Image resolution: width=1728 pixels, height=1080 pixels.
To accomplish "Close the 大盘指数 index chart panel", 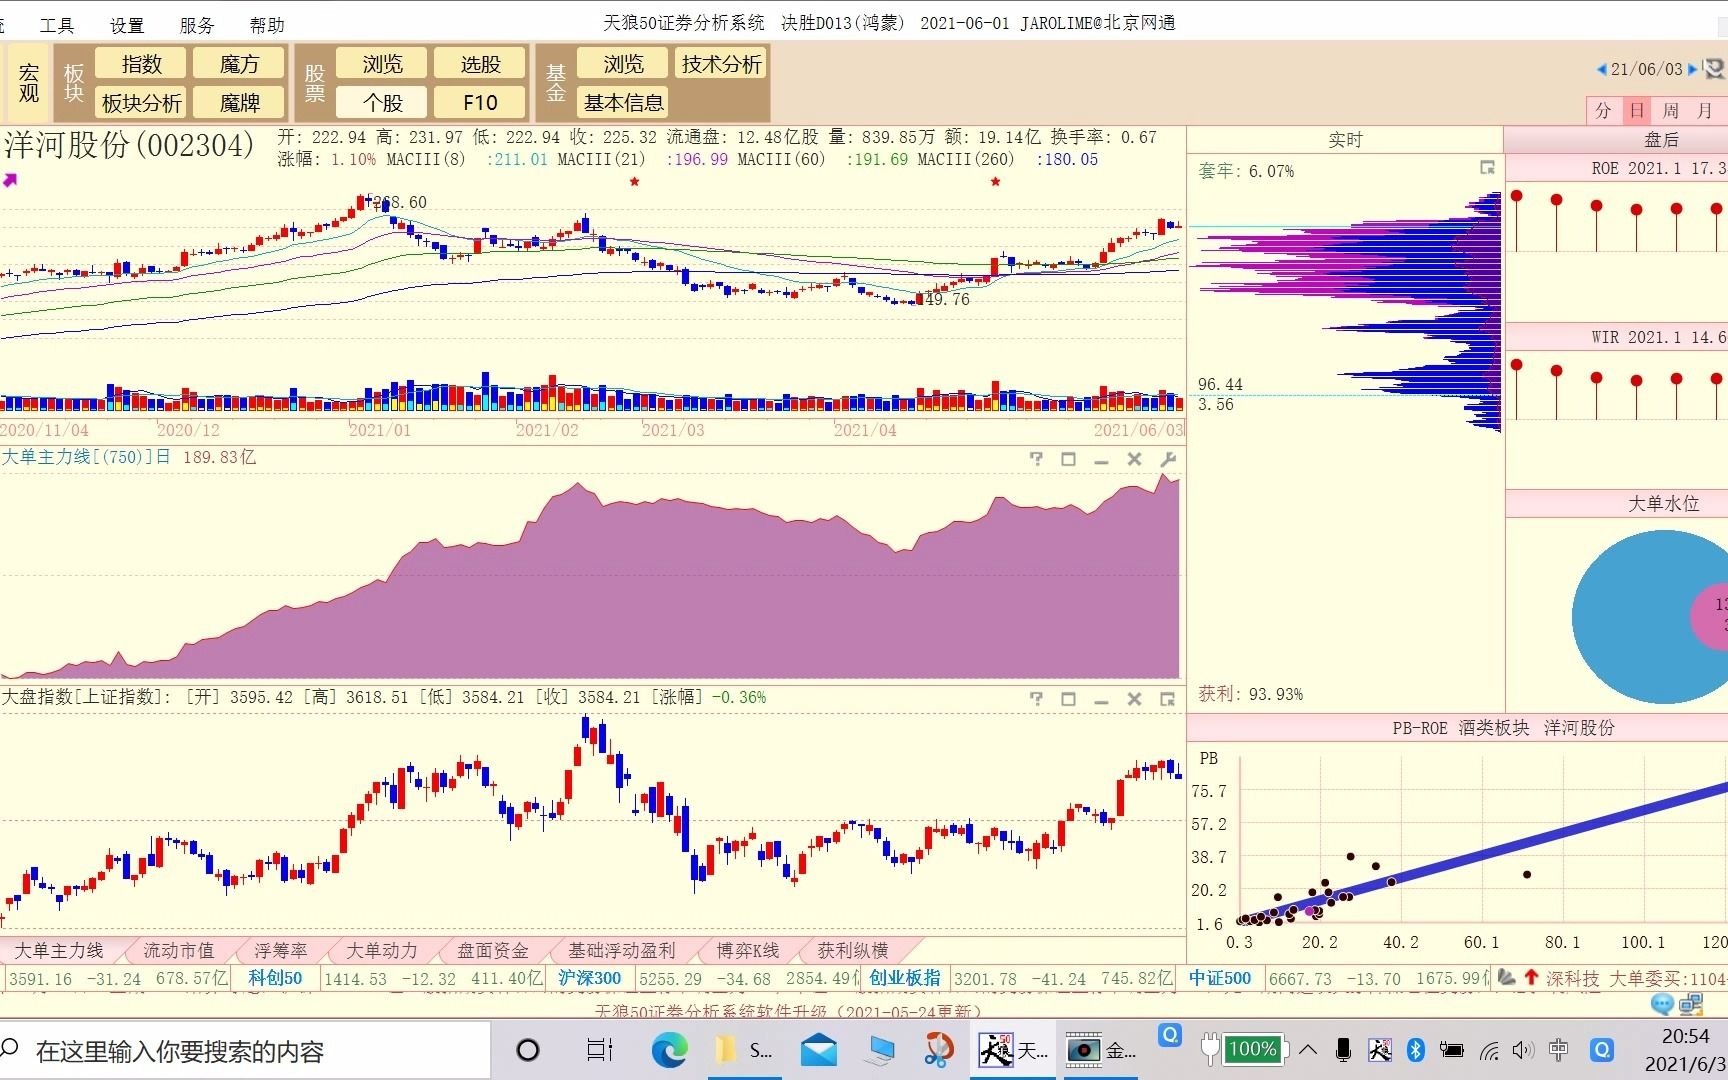I will click(1134, 699).
